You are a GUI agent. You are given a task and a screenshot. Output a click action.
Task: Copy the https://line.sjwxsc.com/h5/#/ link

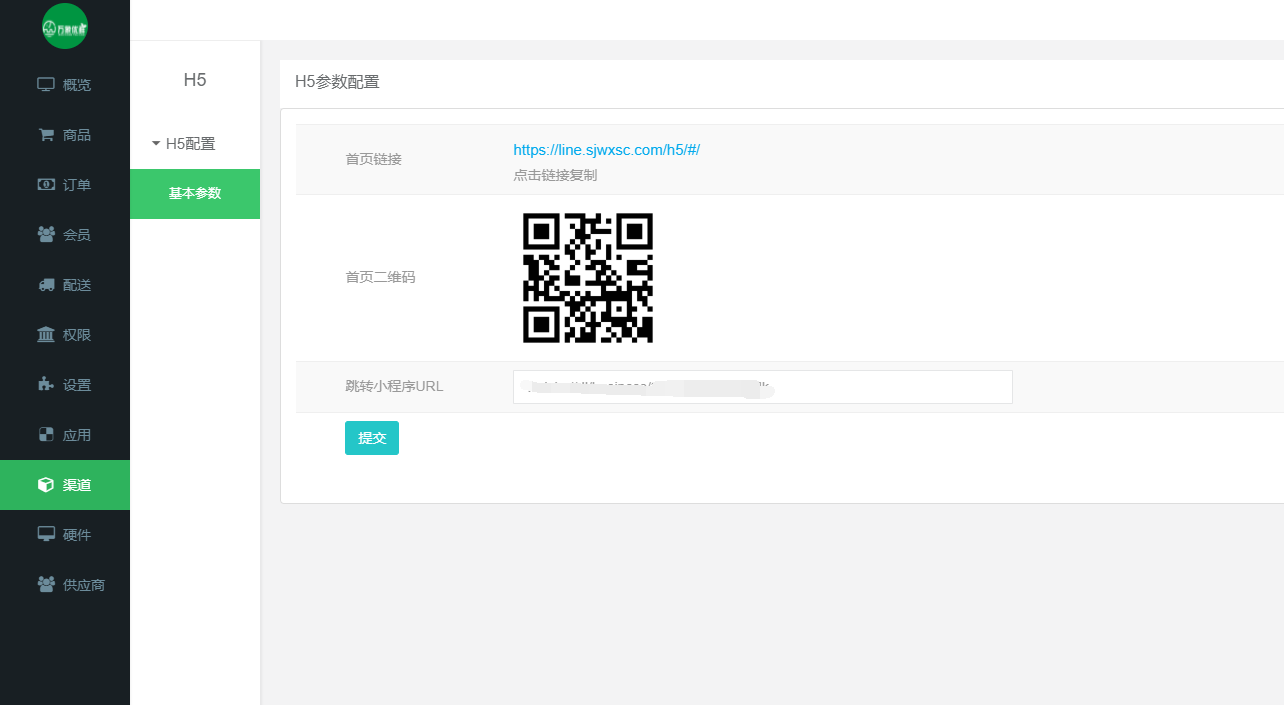point(606,150)
